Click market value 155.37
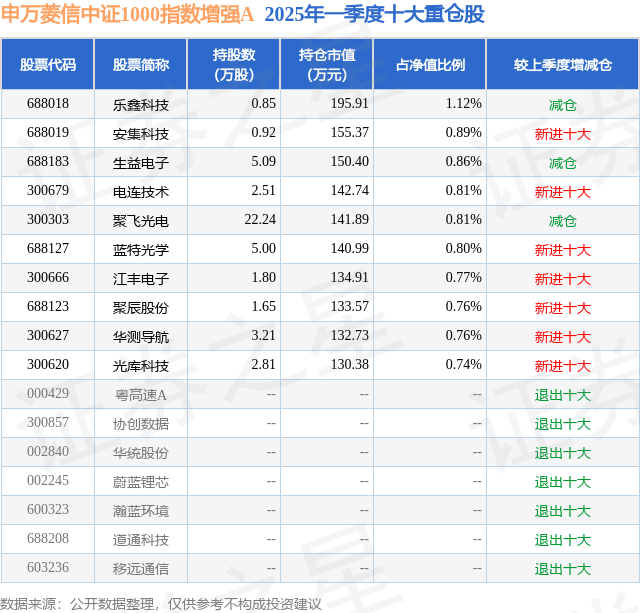 click(350, 133)
